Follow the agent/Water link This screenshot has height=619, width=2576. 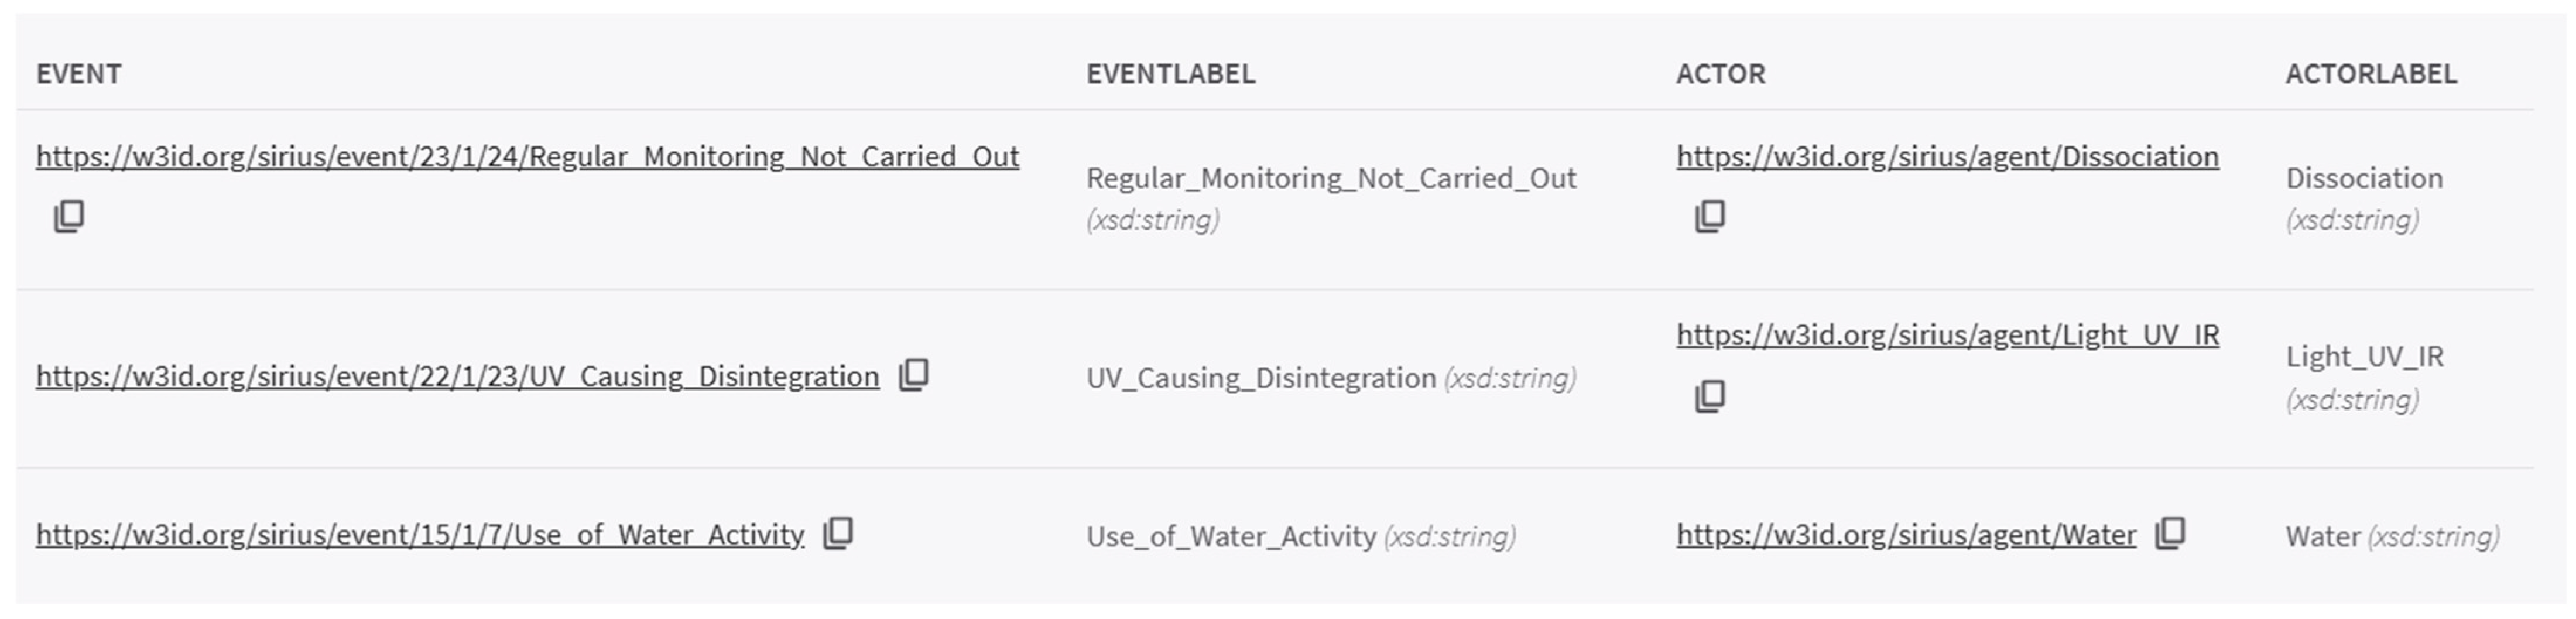tap(1907, 535)
